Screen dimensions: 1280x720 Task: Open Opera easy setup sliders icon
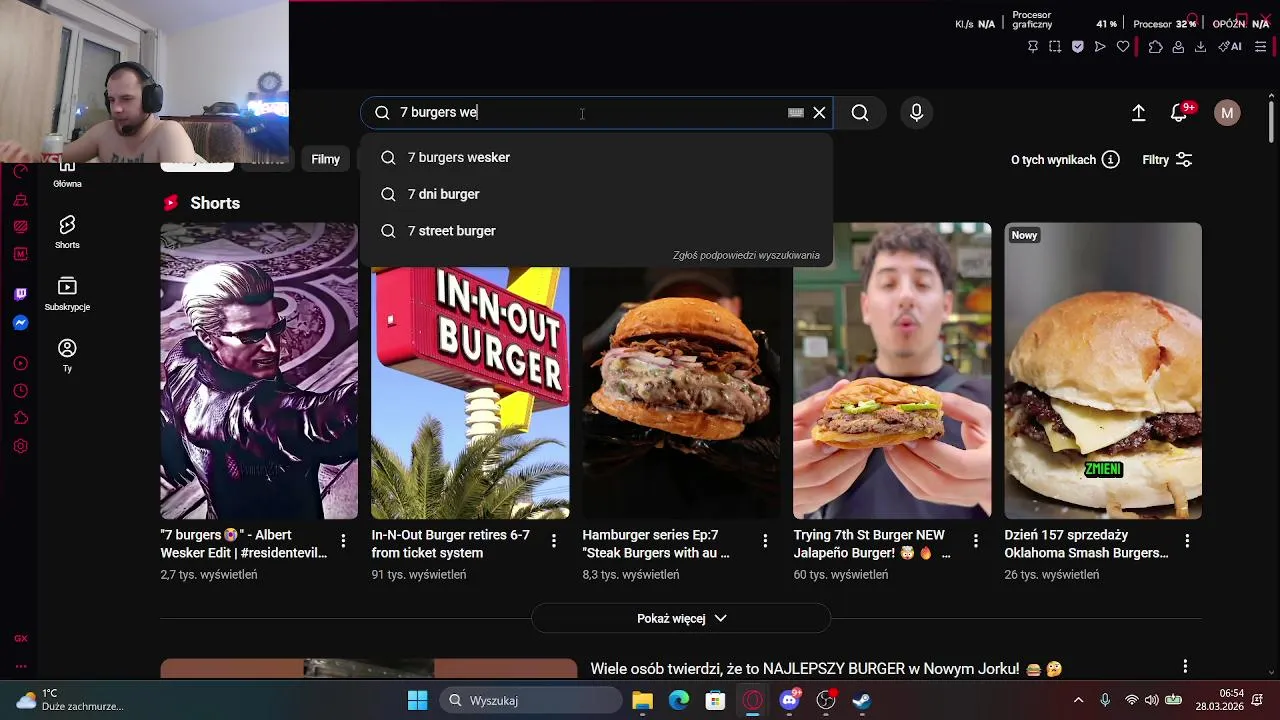(x=1260, y=47)
